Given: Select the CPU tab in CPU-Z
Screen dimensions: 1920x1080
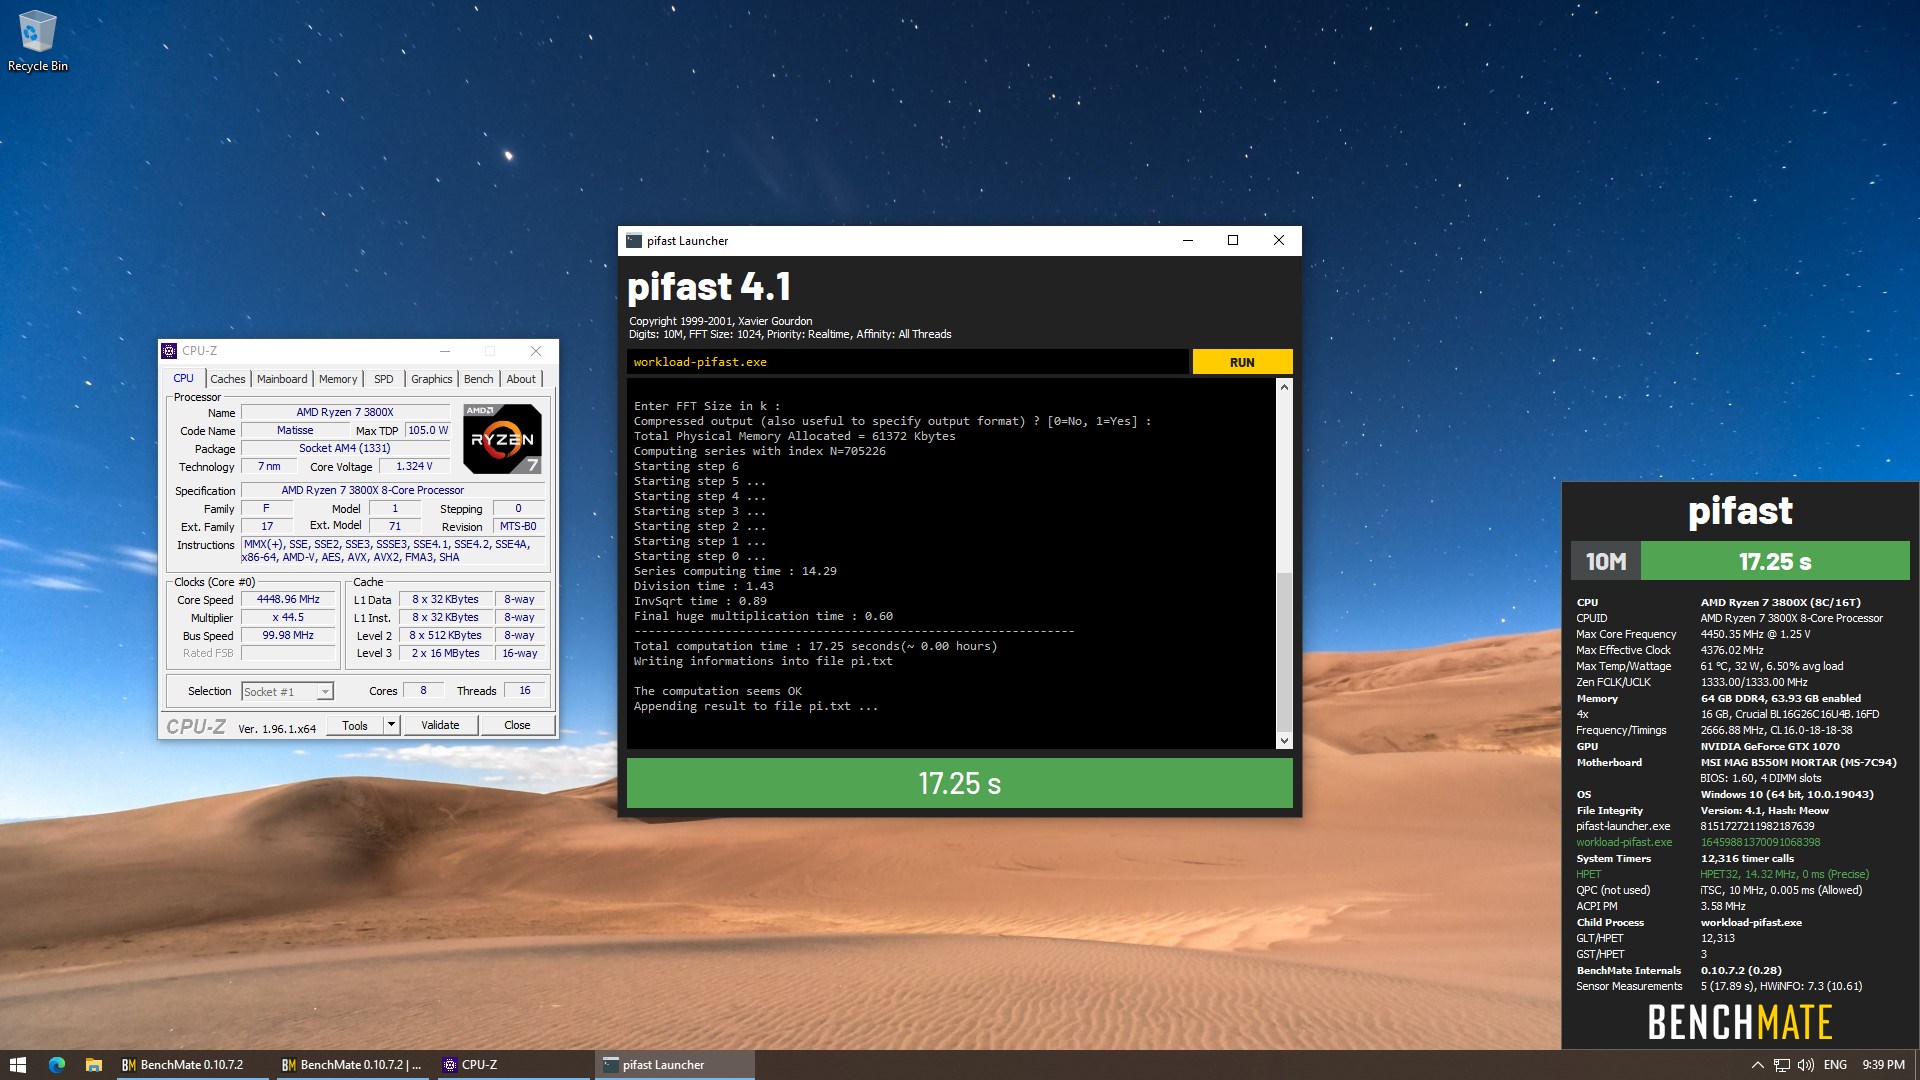Looking at the screenshot, I should 184,379.
